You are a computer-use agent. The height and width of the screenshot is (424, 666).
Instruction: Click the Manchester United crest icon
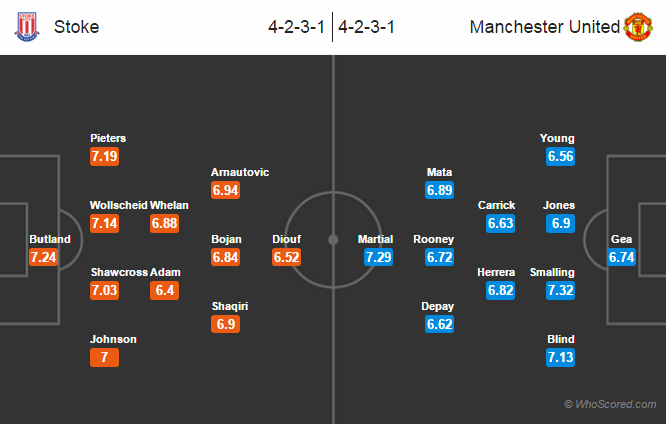638,27
